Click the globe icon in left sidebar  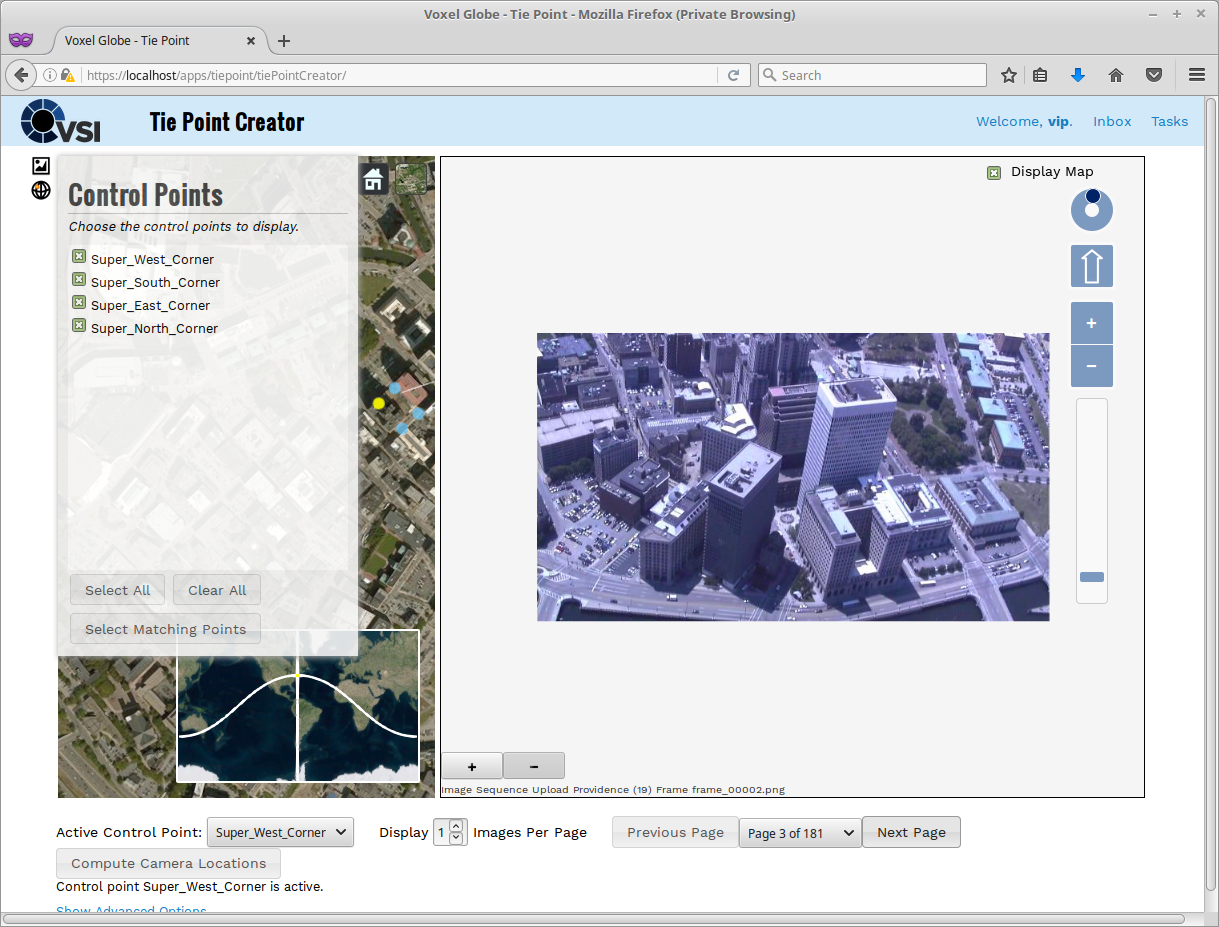click(x=41, y=190)
